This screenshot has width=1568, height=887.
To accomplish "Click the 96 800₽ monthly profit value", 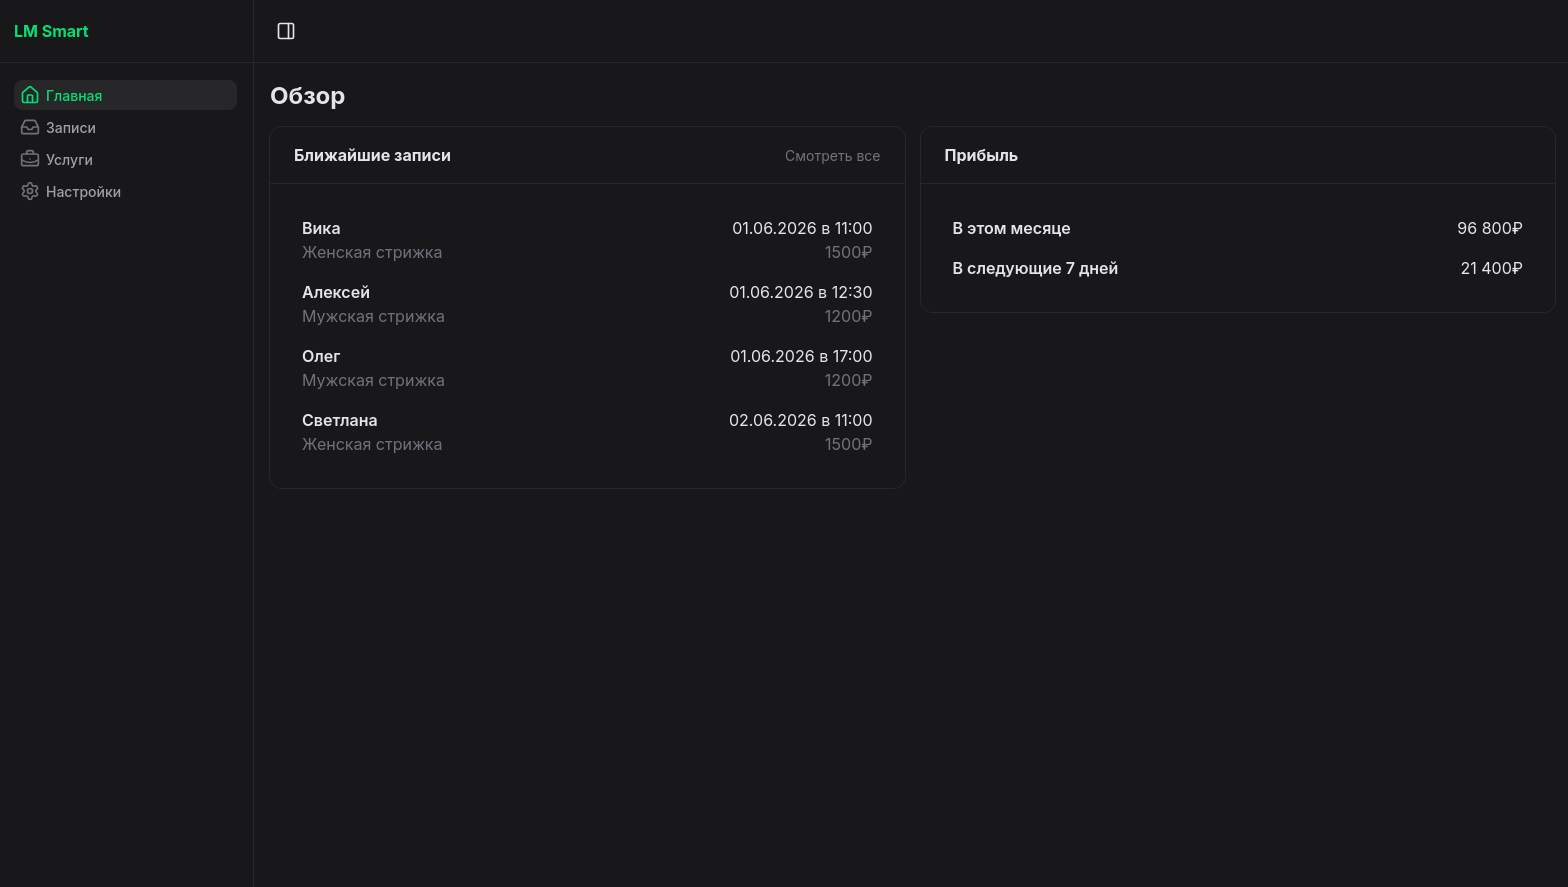I will [1490, 228].
